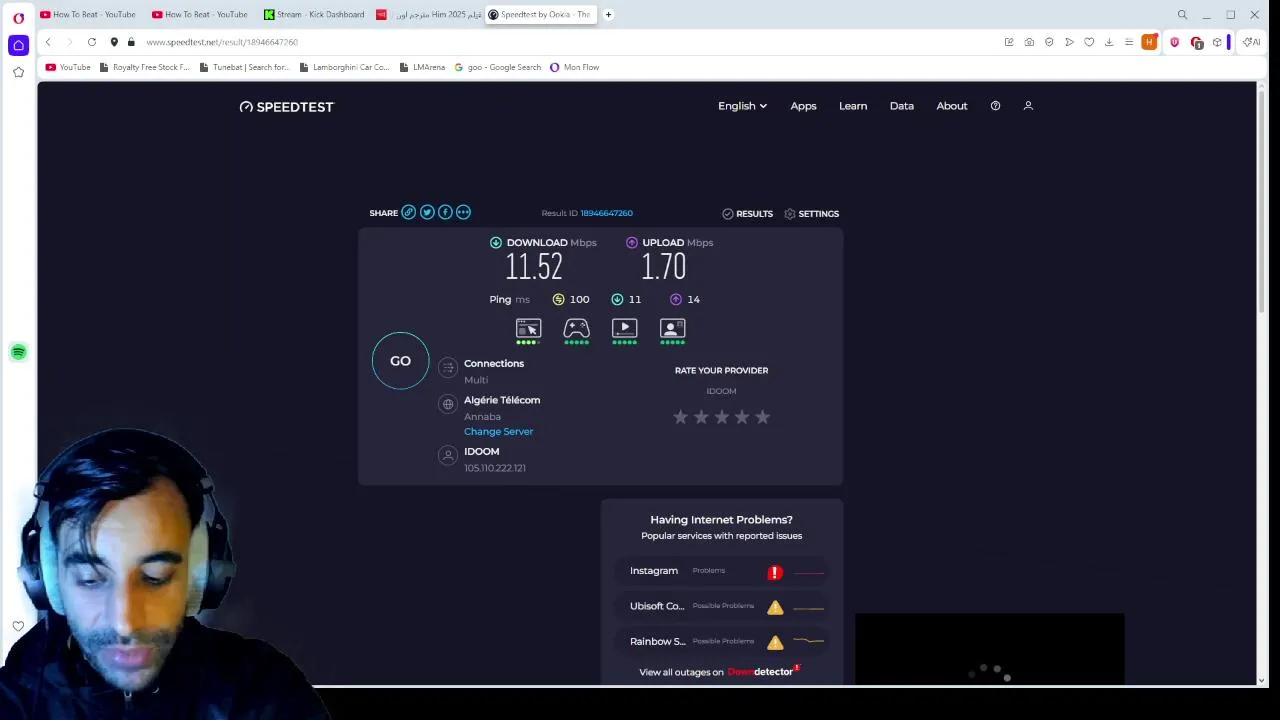
Task: Open the Apps menu
Action: pos(803,106)
